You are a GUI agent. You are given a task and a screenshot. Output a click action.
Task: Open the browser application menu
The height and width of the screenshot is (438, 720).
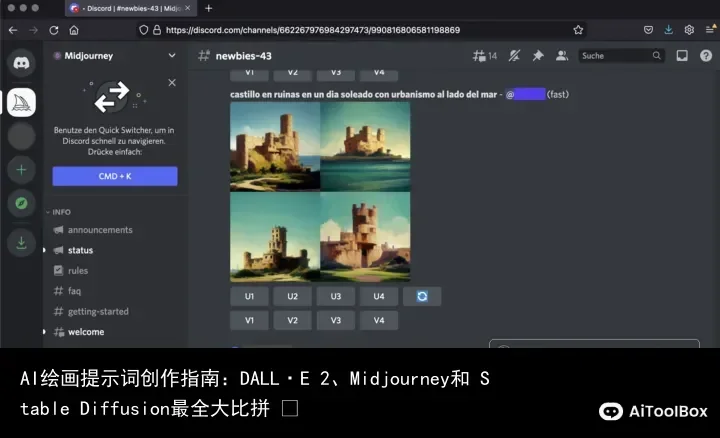coord(710,29)
